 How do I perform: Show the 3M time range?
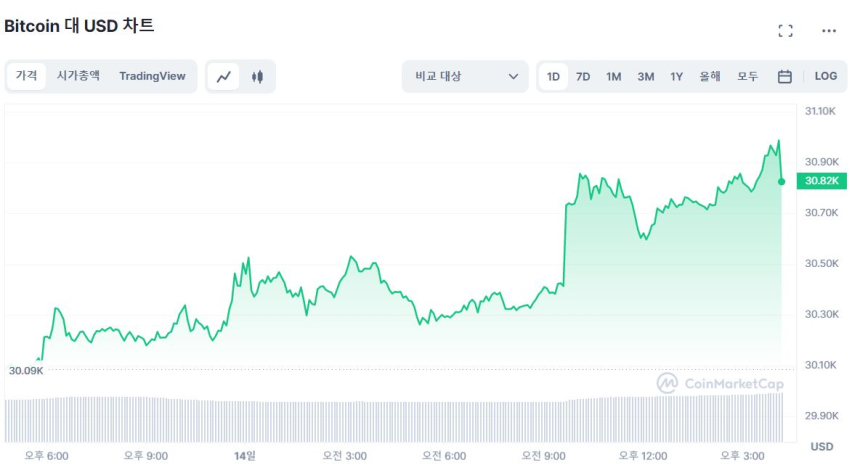pyautogui.click(x=646, y=76)
